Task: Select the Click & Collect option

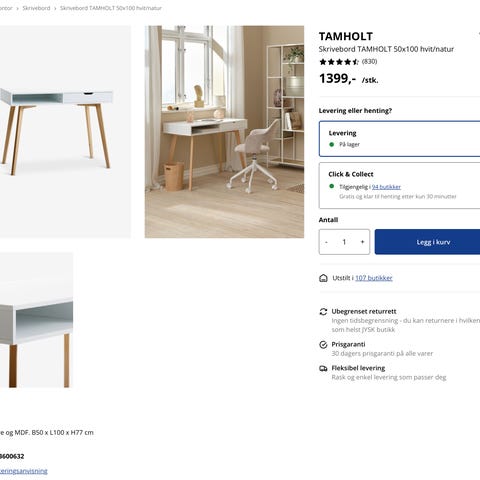Action: [x=399, y=186]
